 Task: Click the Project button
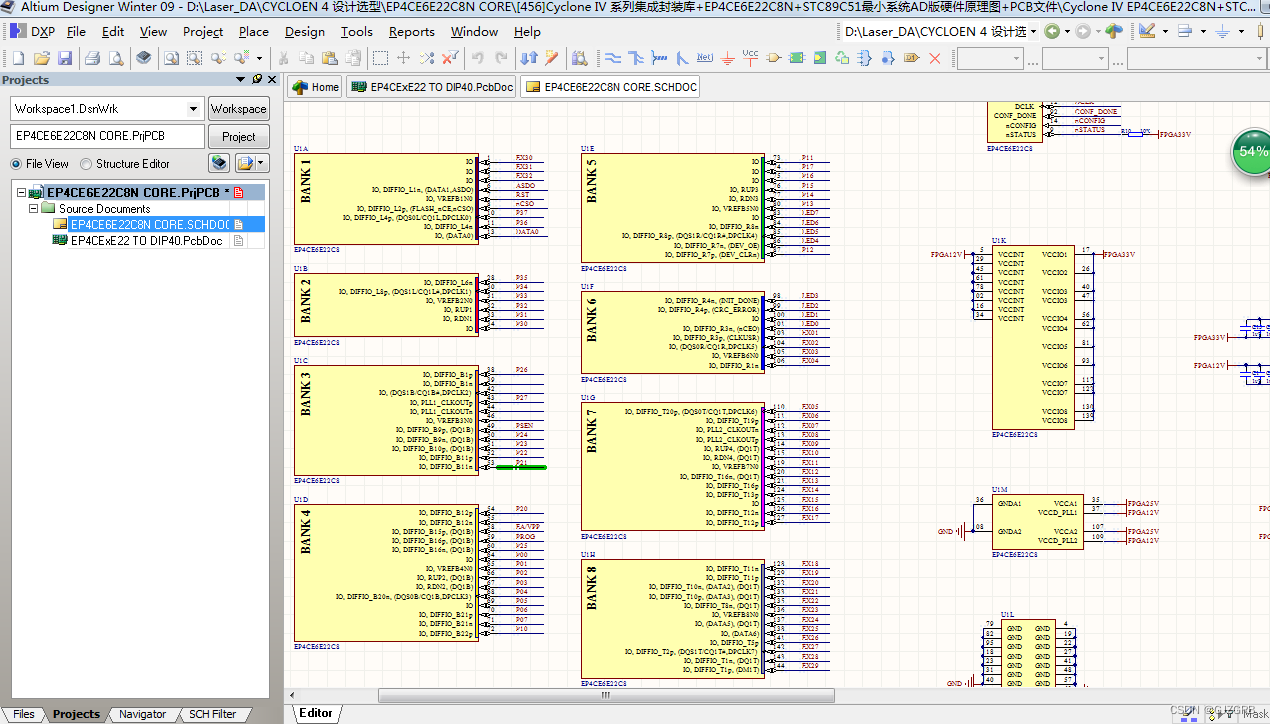tap(238, 137)
